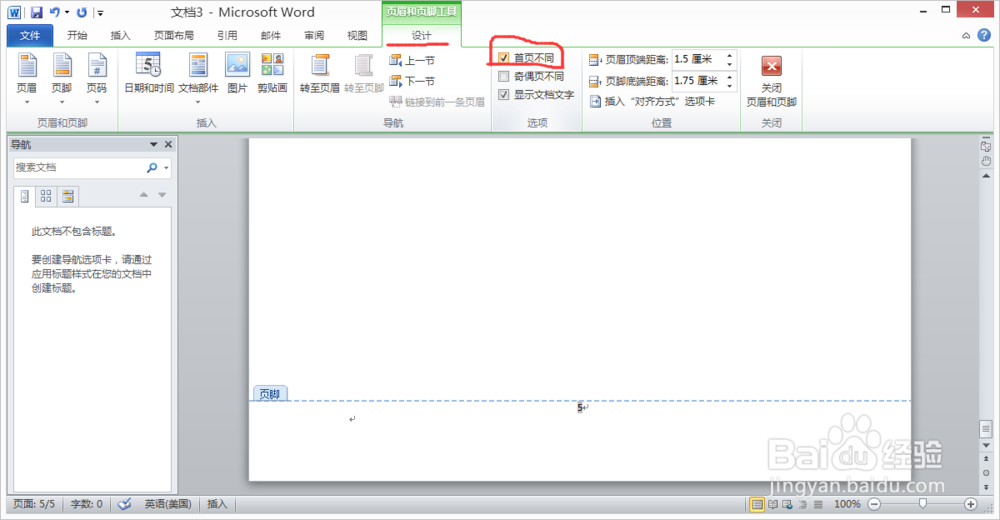Open the 文件 (File) tab
Screen dimensions: 1000x520
tap(29, 36)
